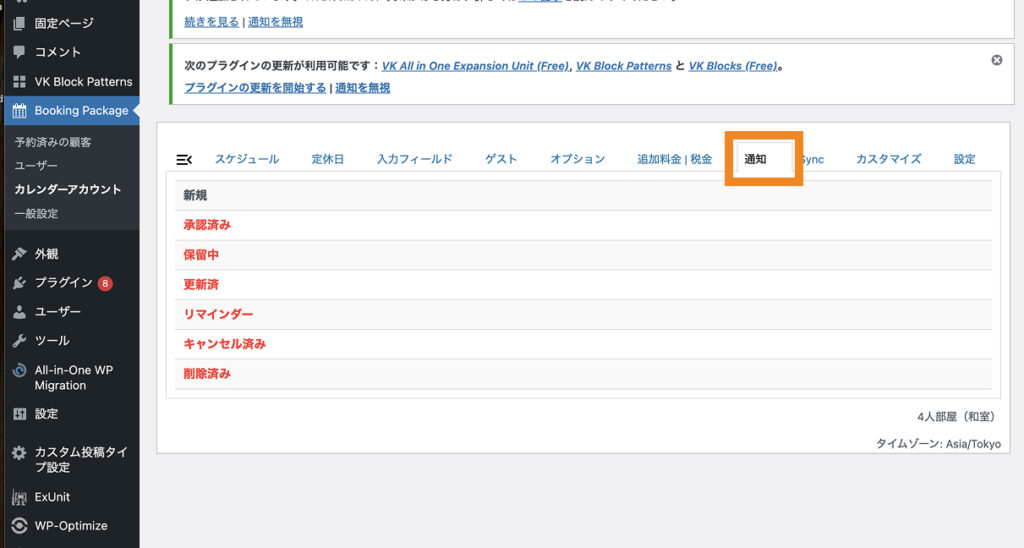
Task: Collapse the tab menu with hamburger icon
Action: 184,160
